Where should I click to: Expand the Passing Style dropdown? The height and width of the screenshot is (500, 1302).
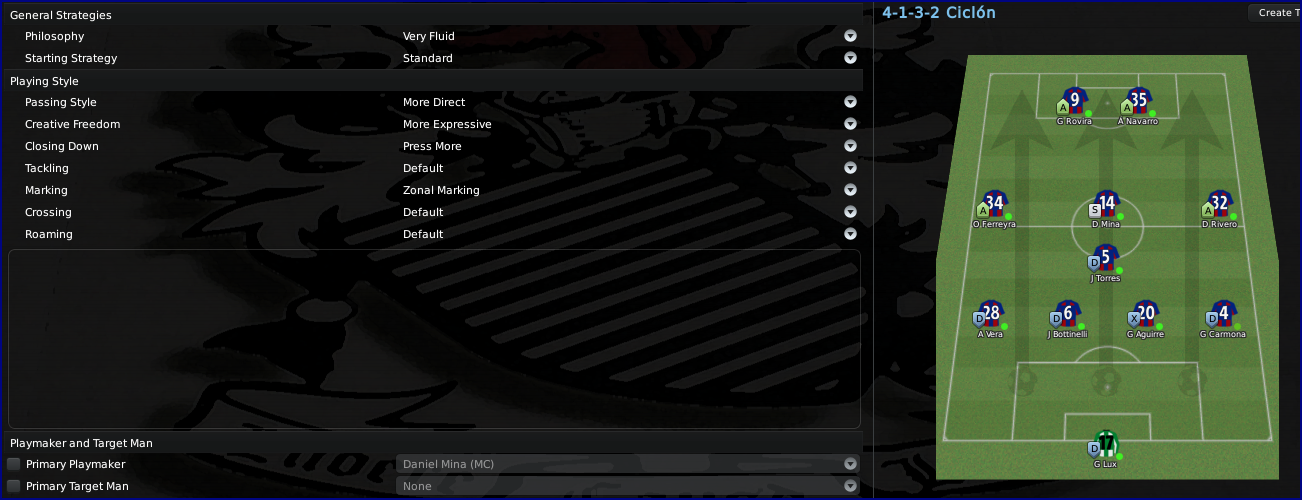pos(850,102)
